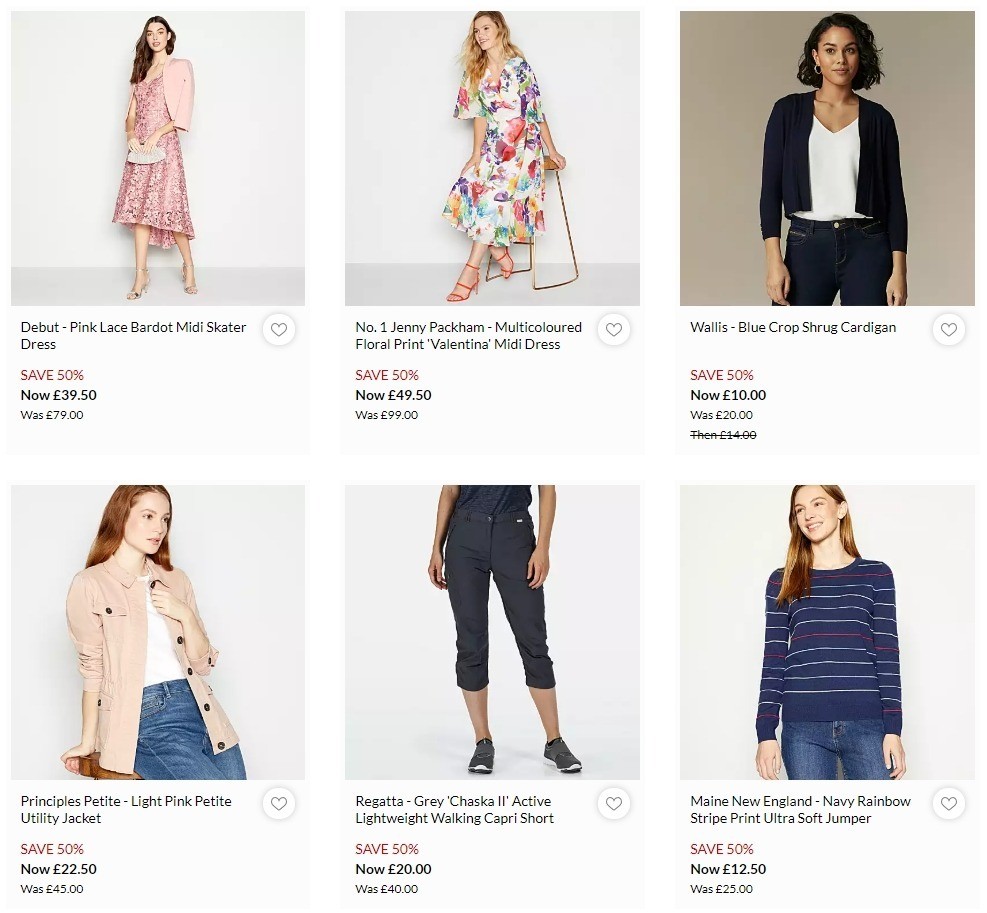
Task: Toggle wishlist status for the Navy Rainbow Stripe Jumper
Action: 949,803
